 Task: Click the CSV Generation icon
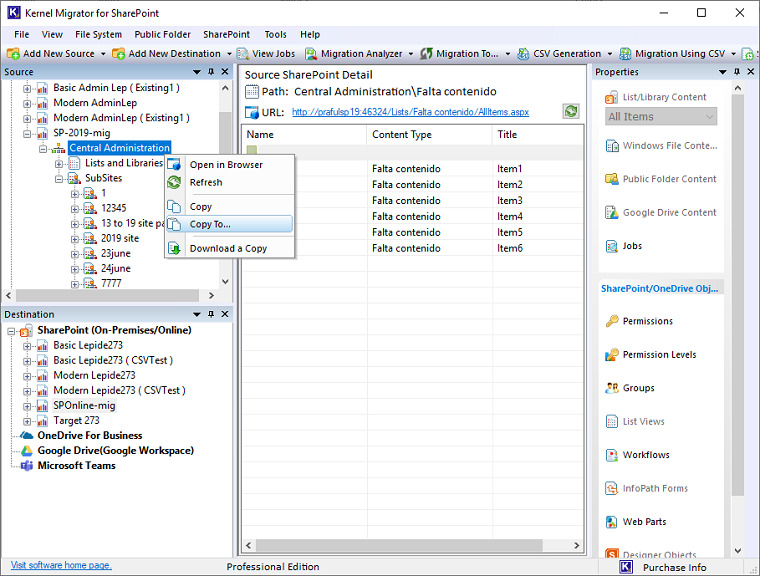pos(523,53)
